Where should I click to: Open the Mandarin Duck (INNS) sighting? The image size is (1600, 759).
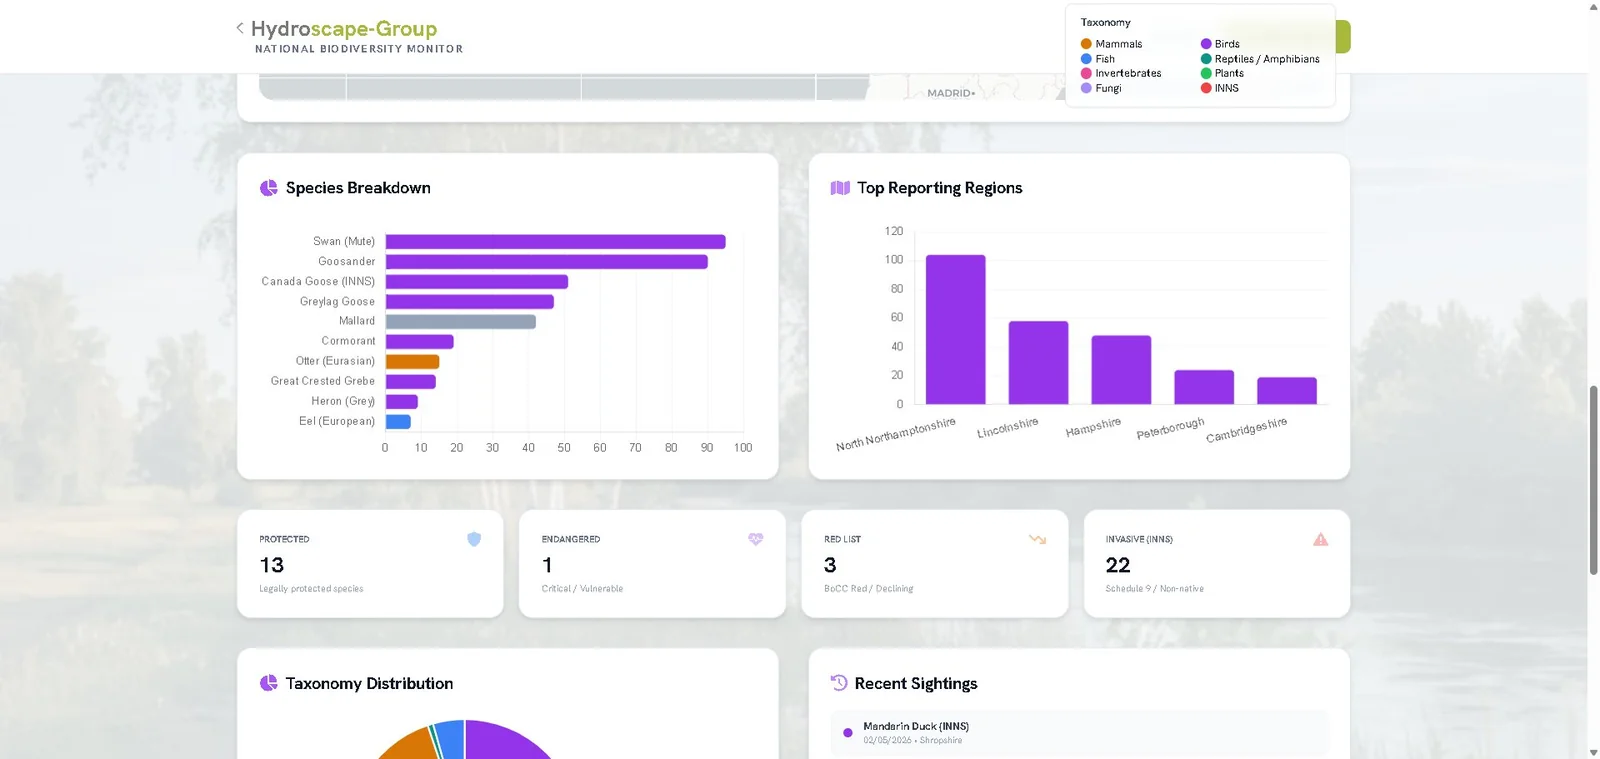point(1080,733)
